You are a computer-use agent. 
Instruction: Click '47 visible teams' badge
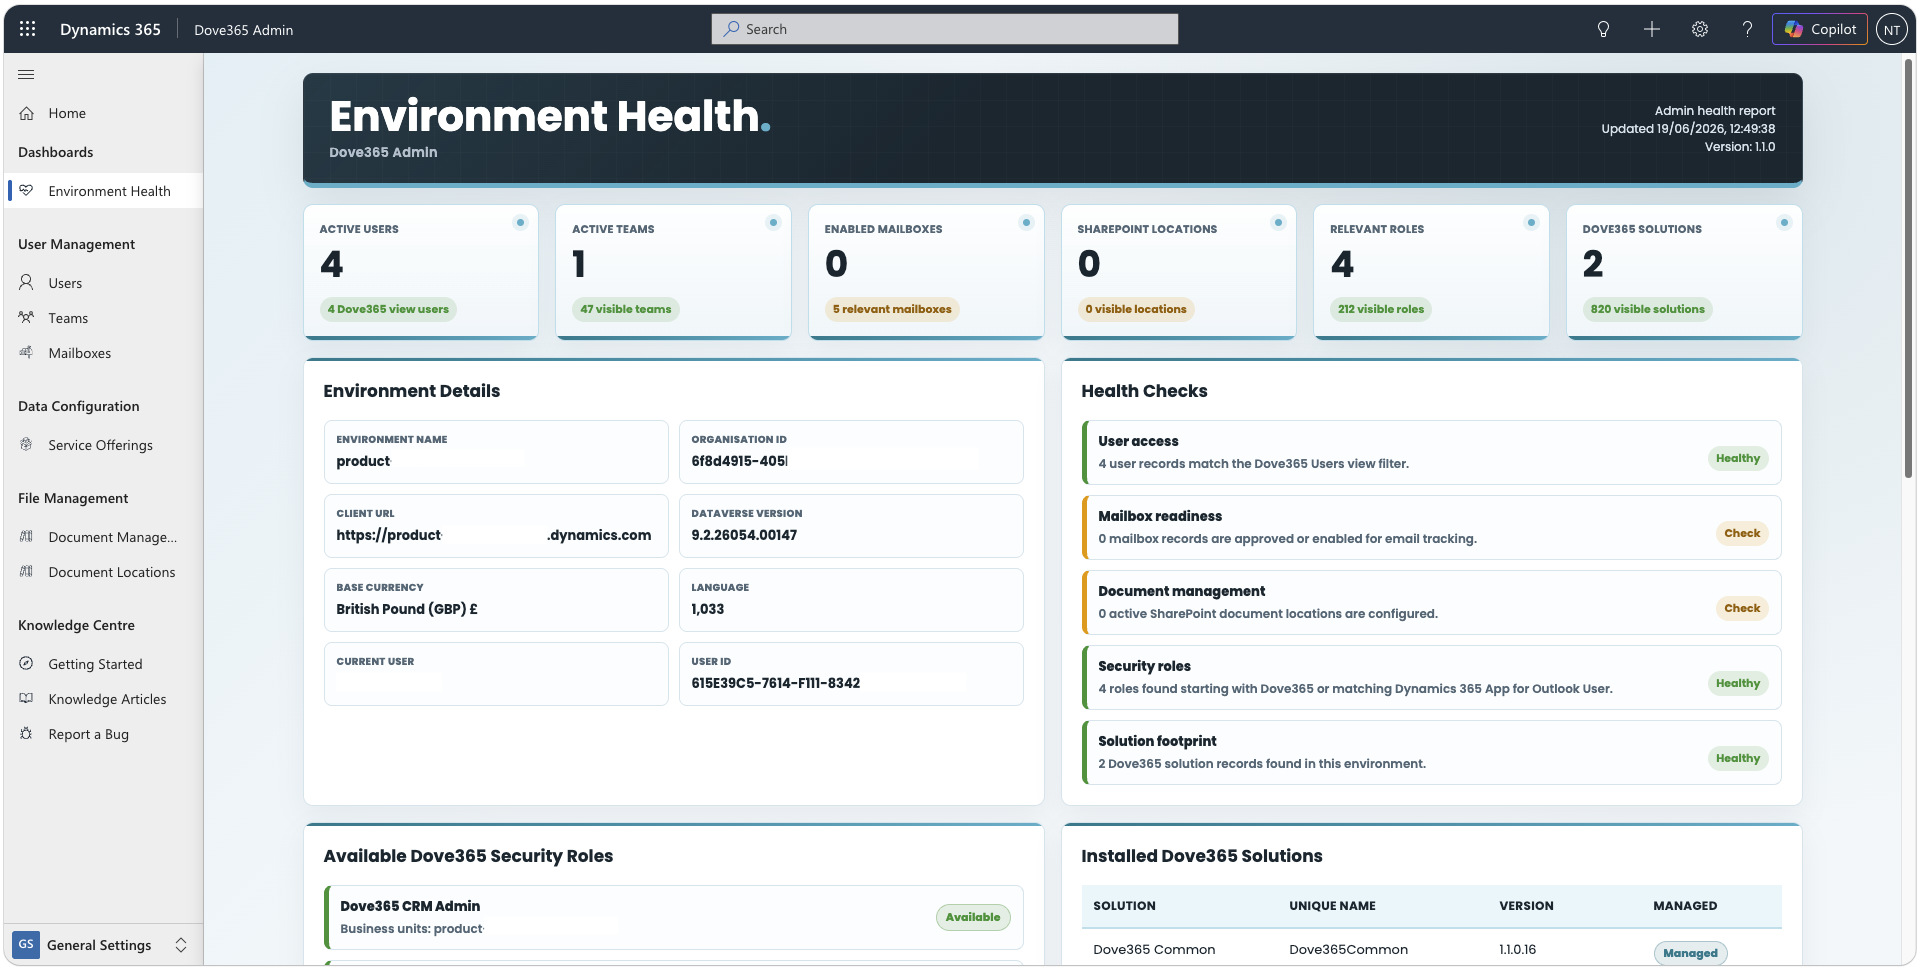[x=626, y=309]
